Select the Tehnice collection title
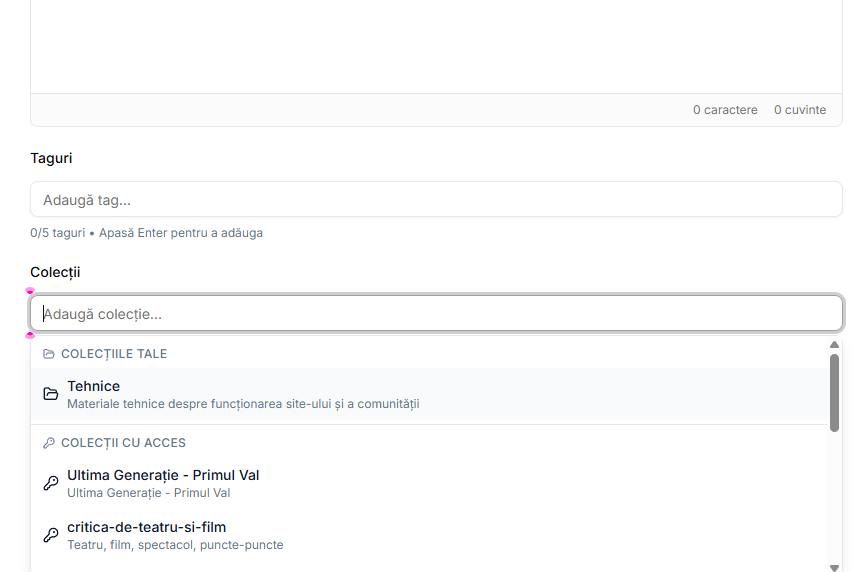 (x=94, y=386)
